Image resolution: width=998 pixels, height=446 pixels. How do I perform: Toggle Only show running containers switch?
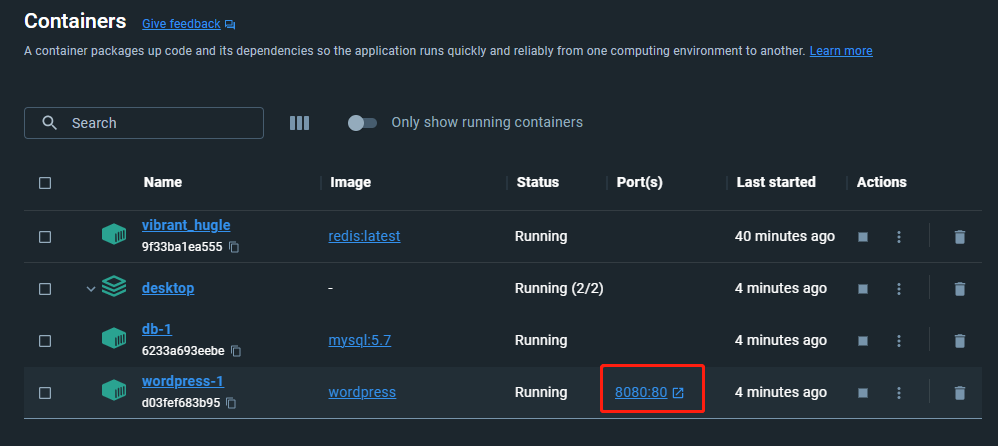[x=362, y=123]
